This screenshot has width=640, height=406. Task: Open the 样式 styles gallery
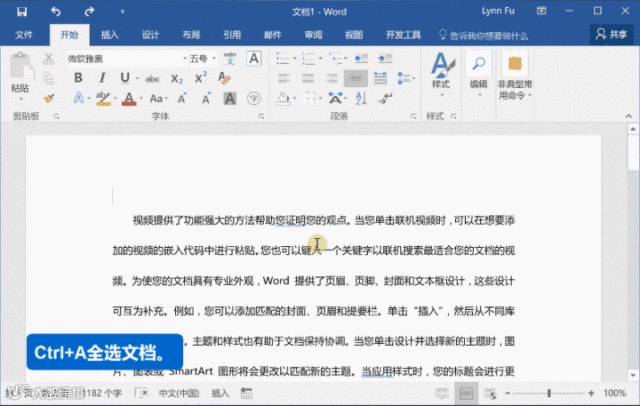coord(442,74)
